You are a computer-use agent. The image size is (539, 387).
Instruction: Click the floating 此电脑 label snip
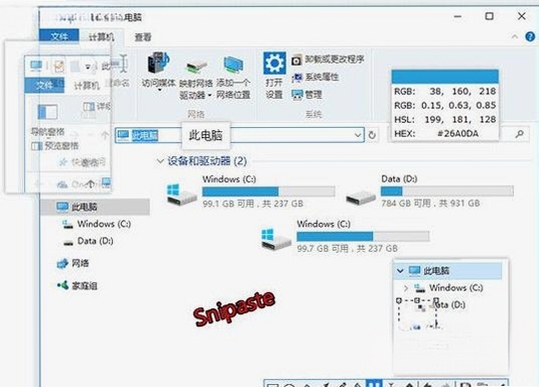(x=206, y=135)
